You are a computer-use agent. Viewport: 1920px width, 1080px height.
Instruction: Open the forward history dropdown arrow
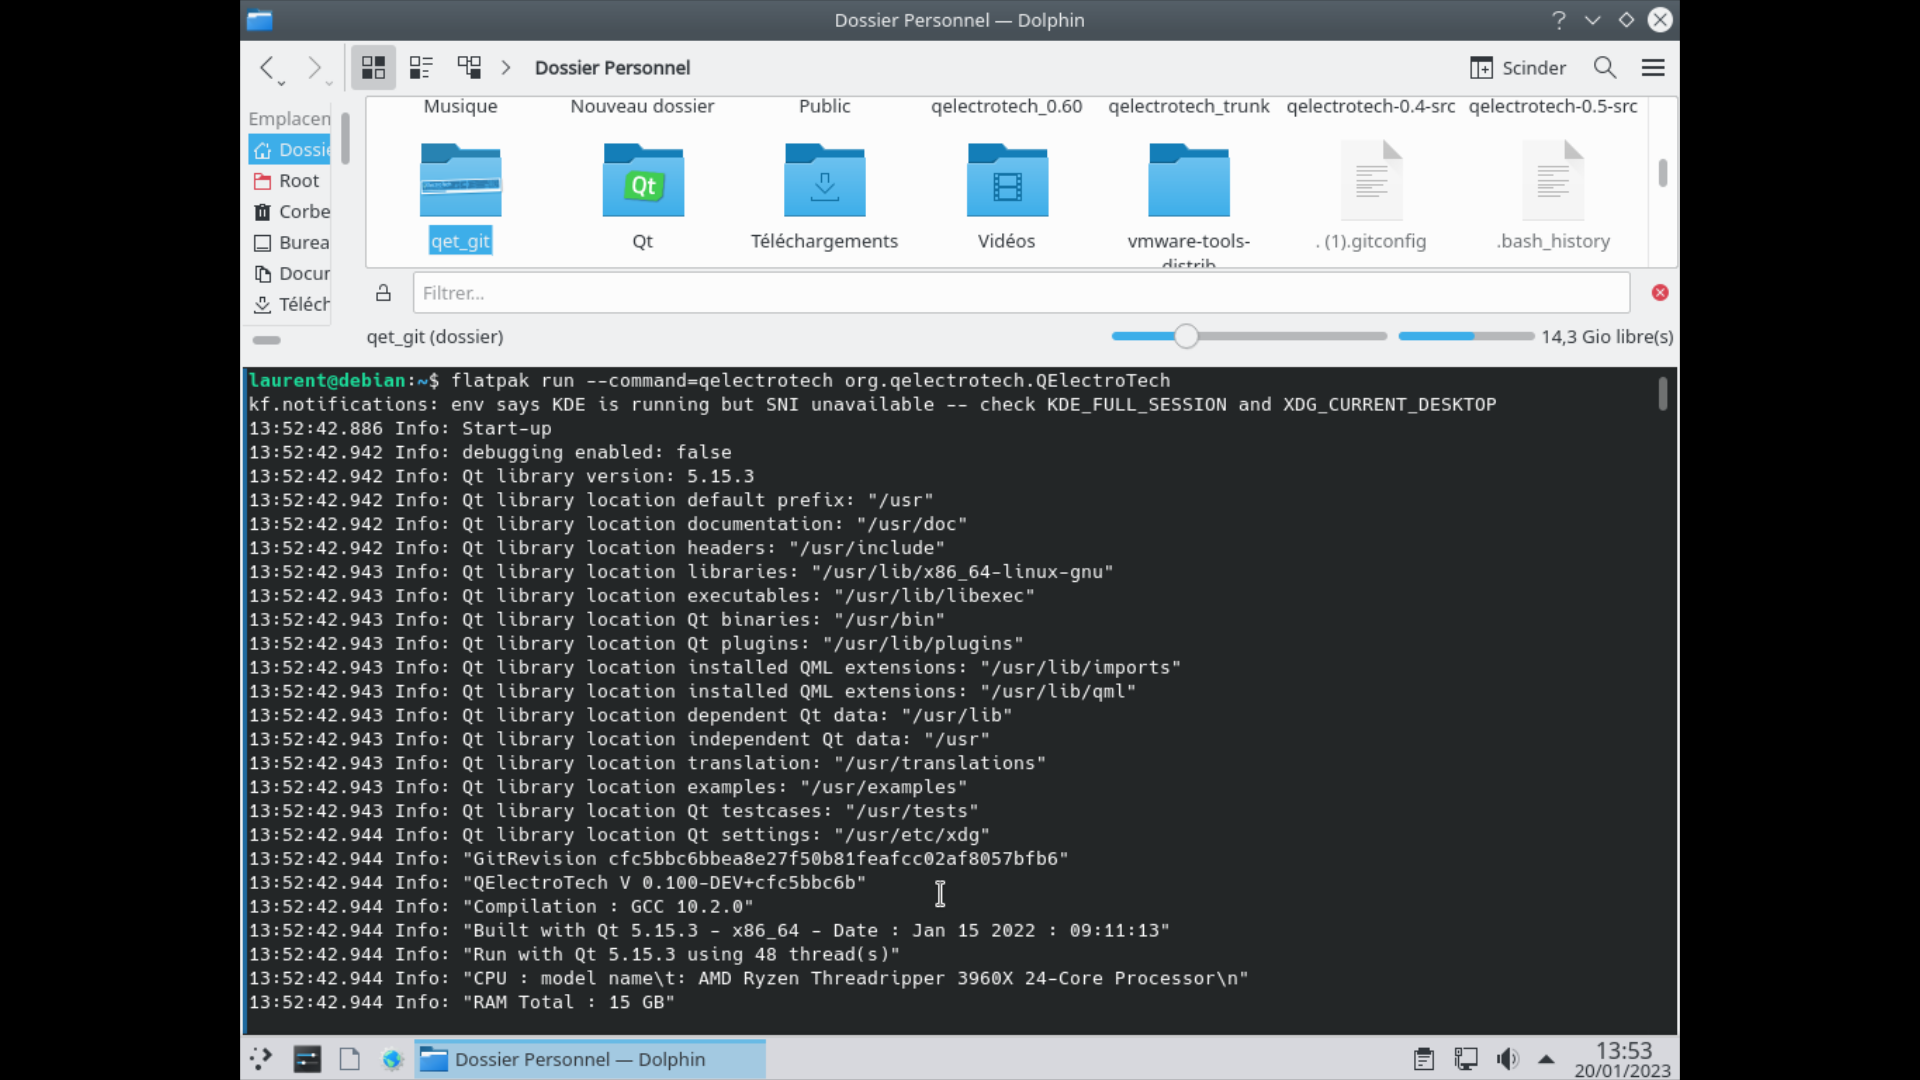pos(329,84)
